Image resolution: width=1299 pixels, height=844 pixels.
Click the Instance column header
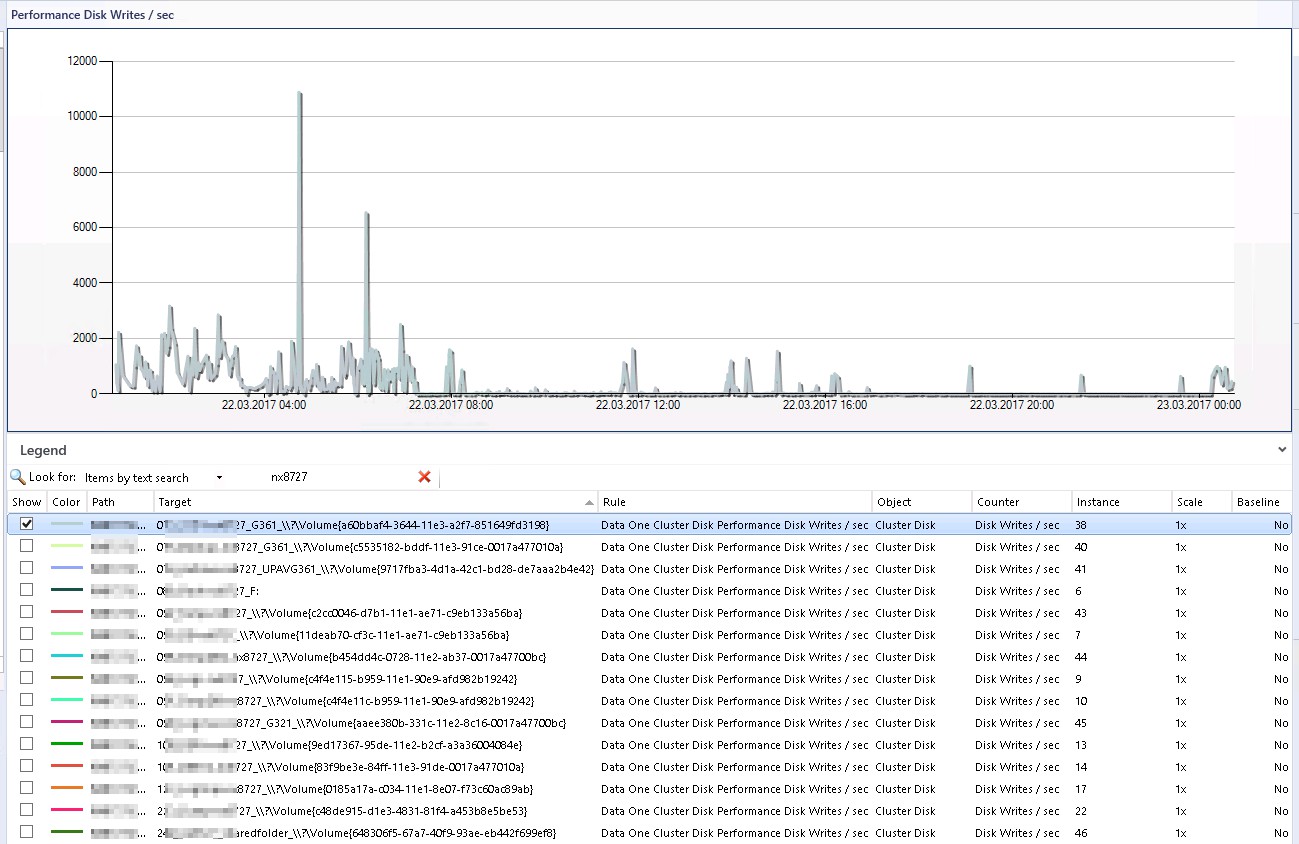(x=1120, y=502)
